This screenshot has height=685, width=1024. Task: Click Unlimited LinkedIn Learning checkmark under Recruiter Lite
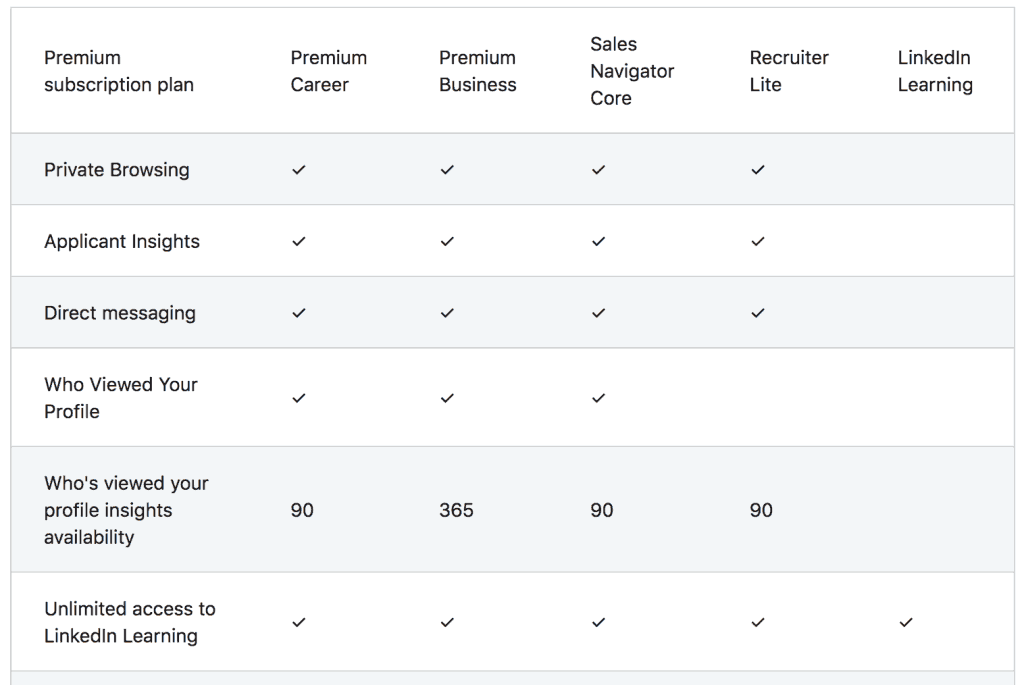[758, 623]
